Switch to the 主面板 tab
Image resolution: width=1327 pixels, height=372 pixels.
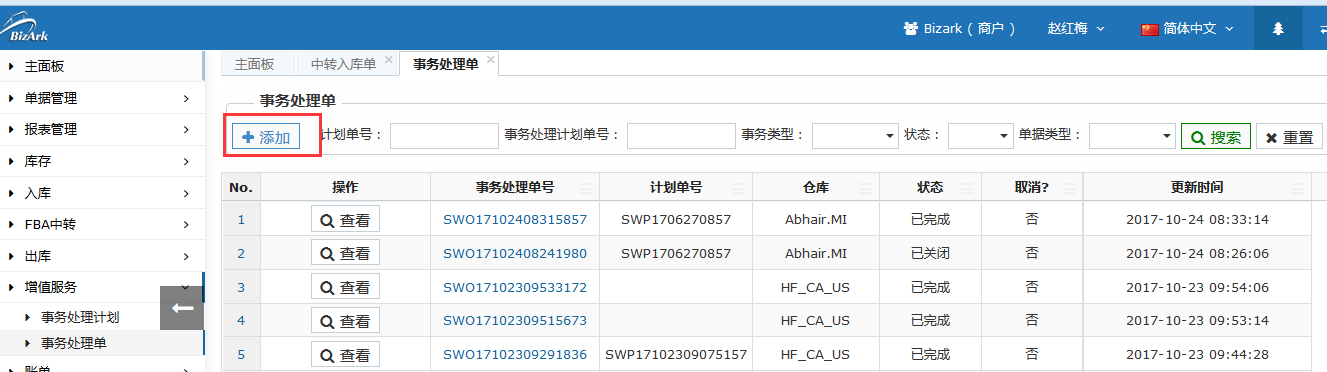(254, 63)
